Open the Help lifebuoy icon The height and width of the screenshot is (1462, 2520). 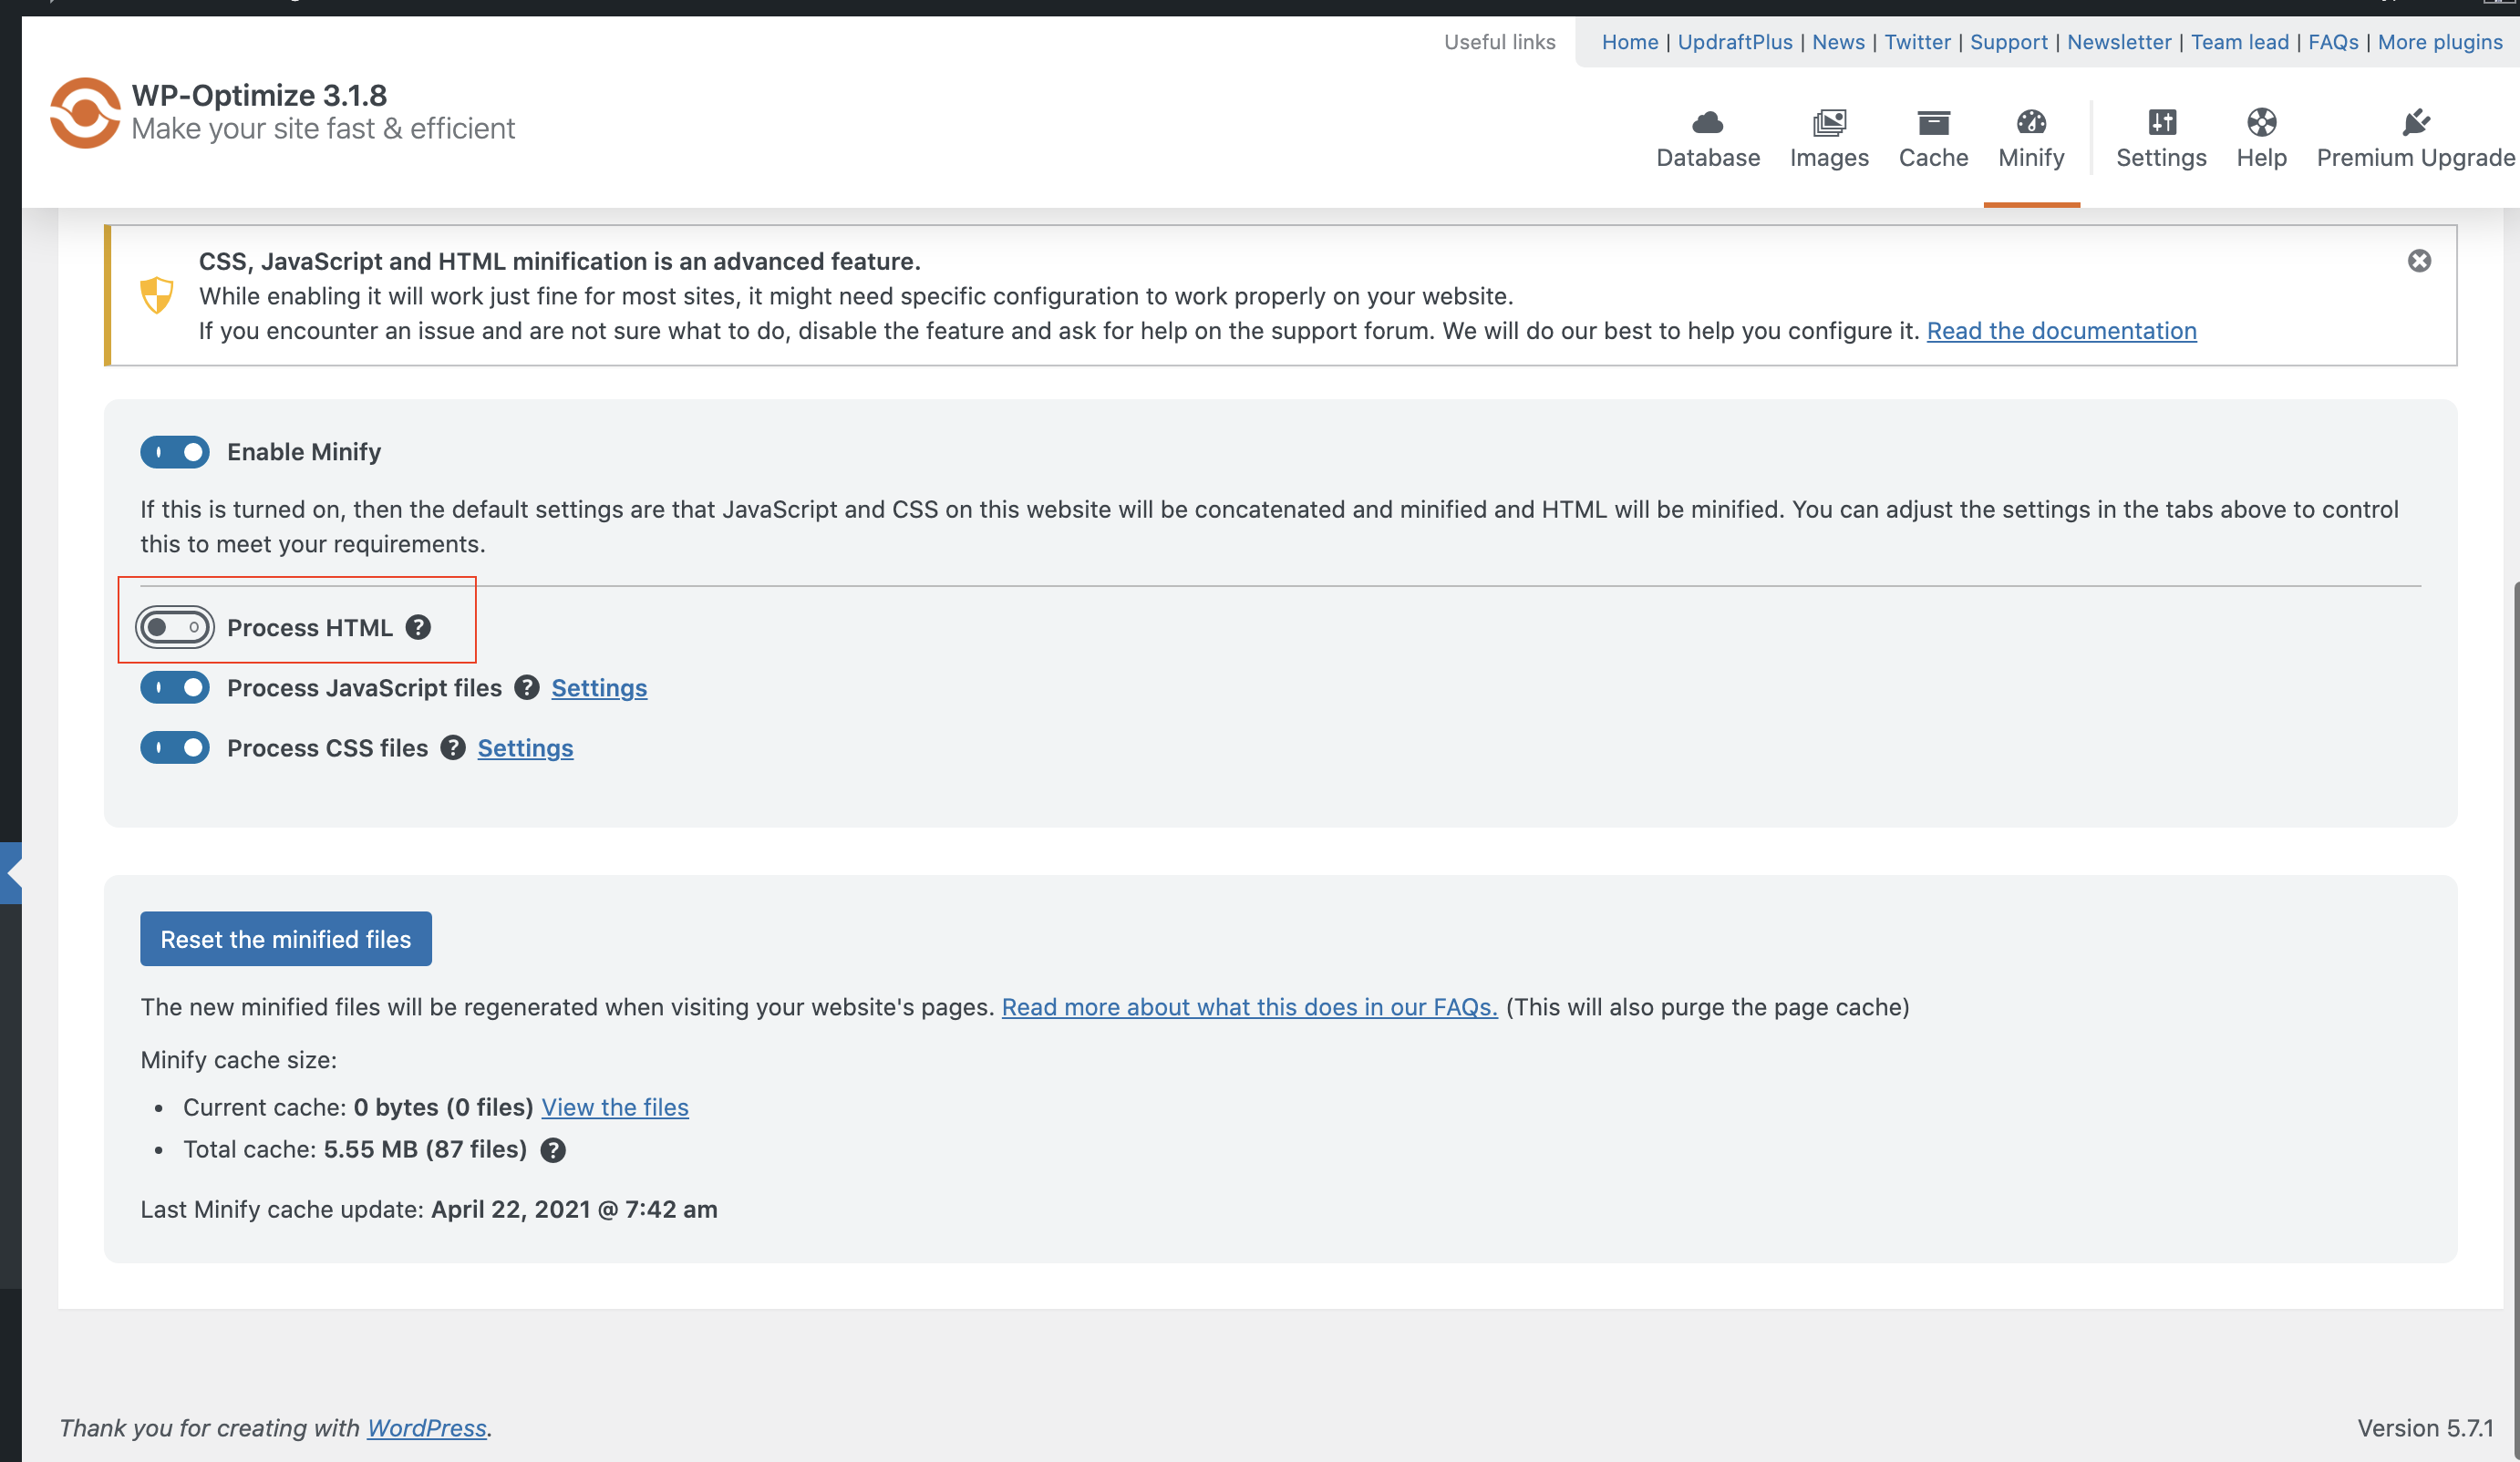click(2261, 123)
